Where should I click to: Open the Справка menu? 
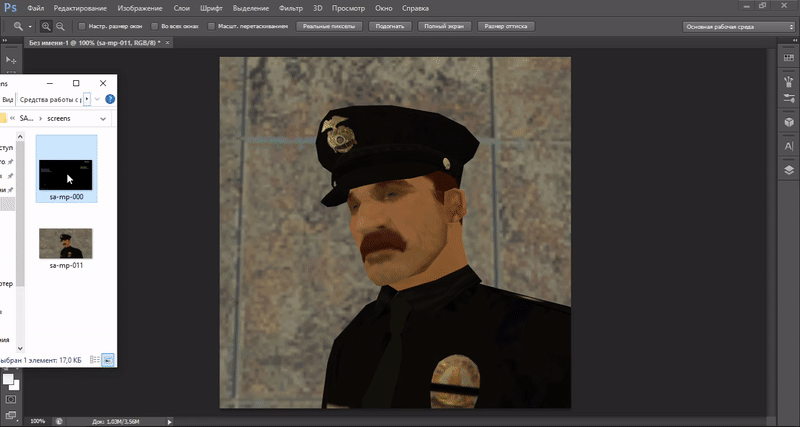415,8
